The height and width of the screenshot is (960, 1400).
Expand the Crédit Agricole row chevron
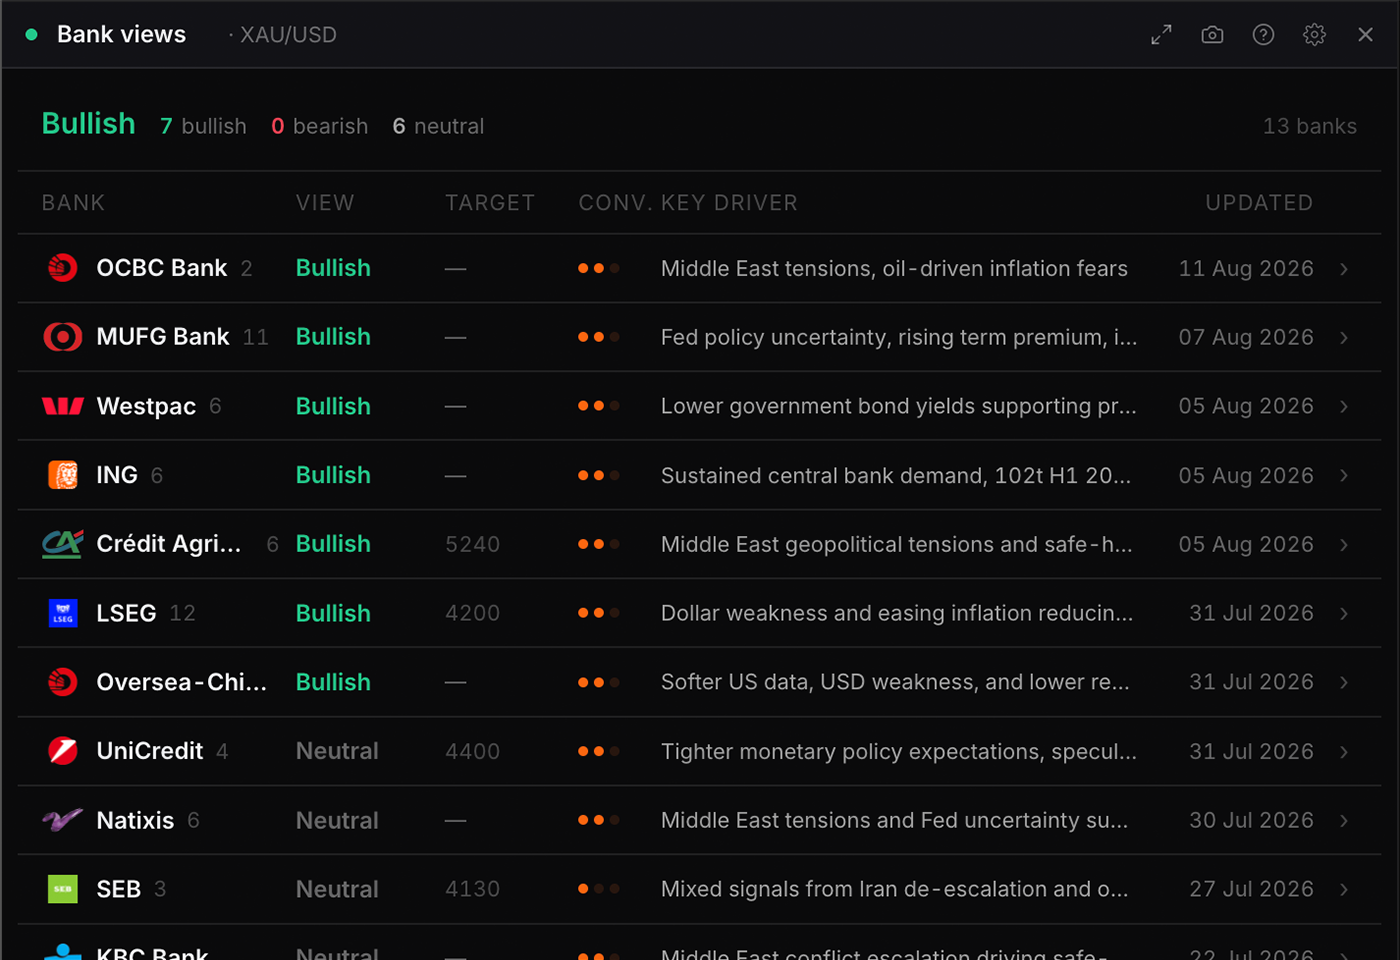[1344, 545]
